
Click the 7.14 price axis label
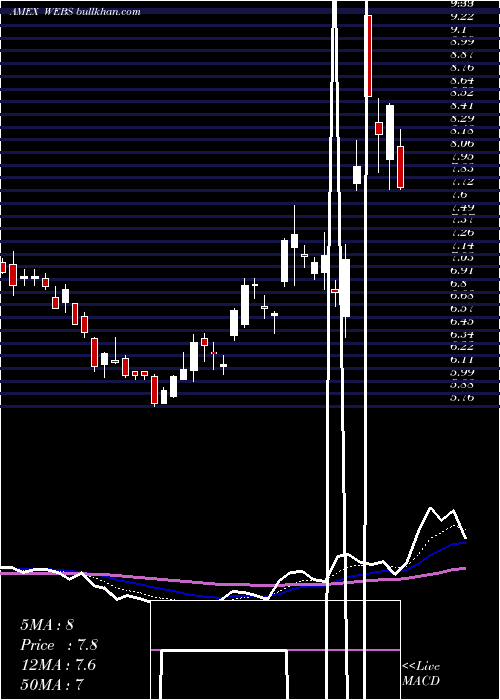click(462, 245)
